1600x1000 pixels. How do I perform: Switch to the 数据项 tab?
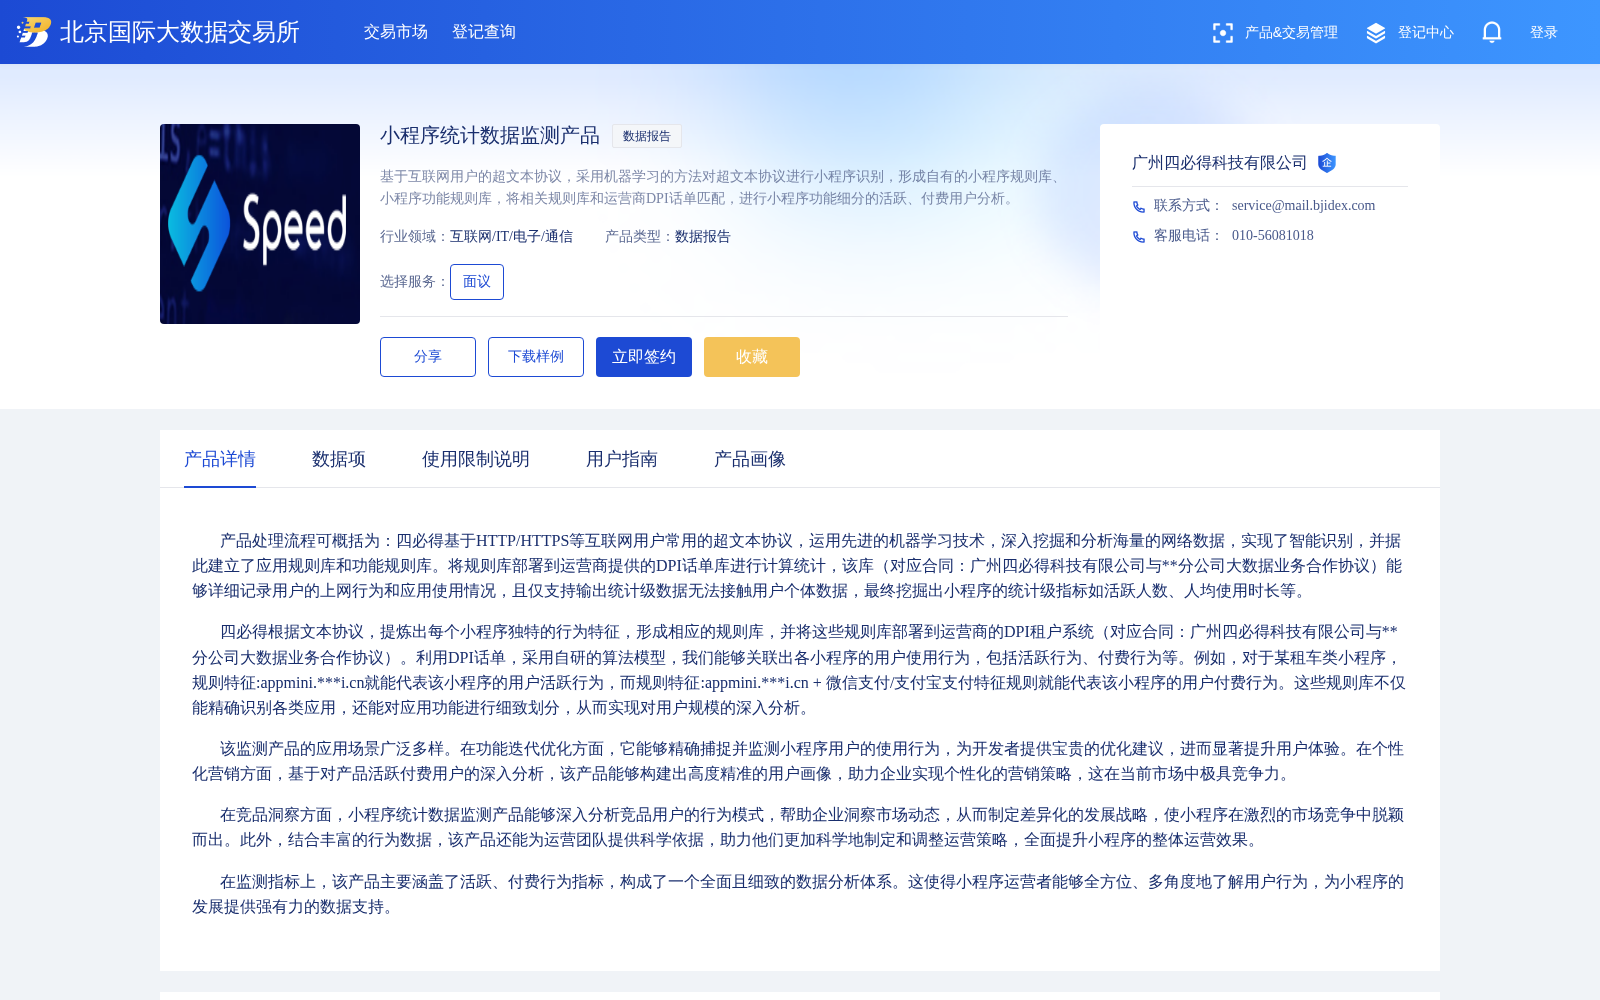coord(339,459)
